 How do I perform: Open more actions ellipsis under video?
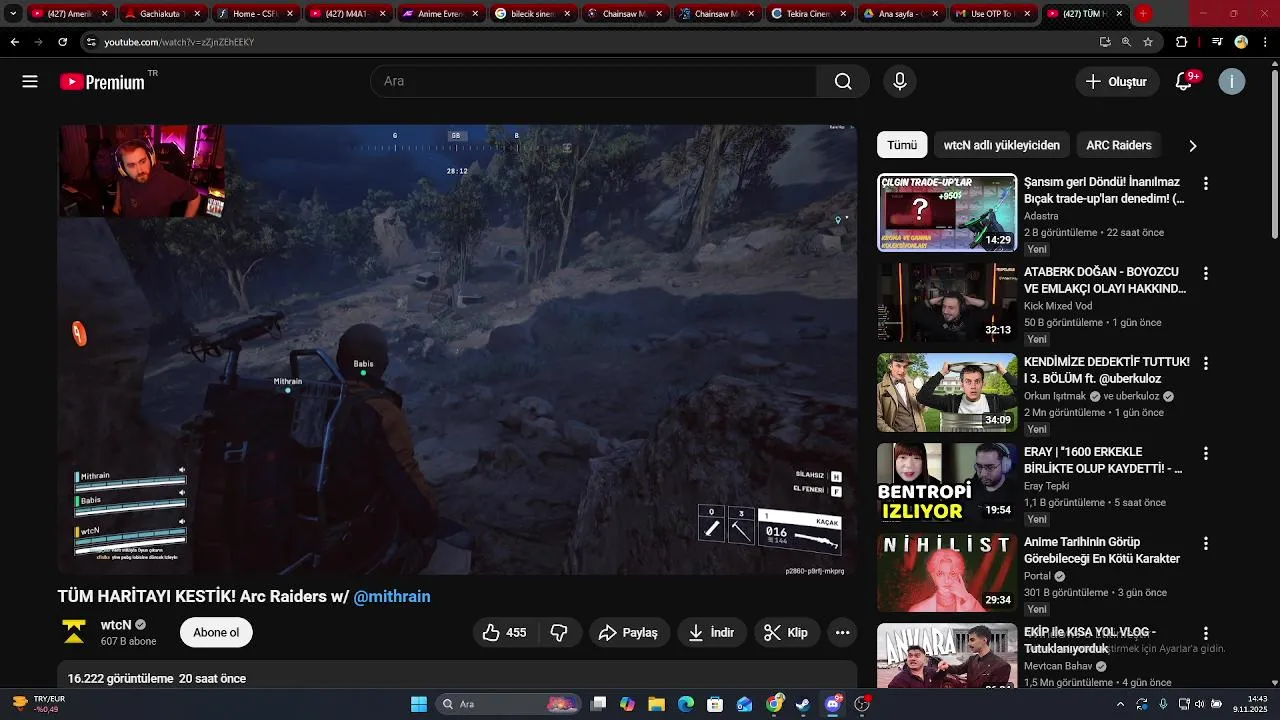click(843, 633)
